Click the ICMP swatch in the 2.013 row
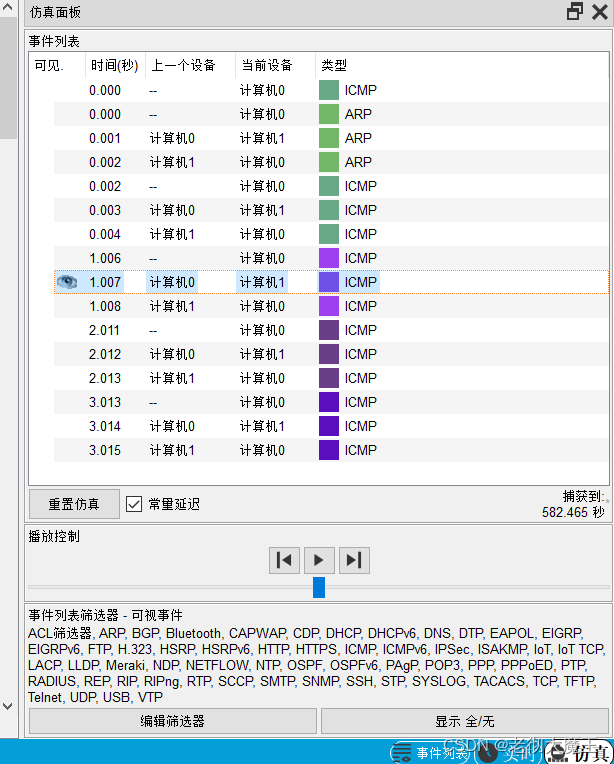The image size is (614, 764). 329,378
